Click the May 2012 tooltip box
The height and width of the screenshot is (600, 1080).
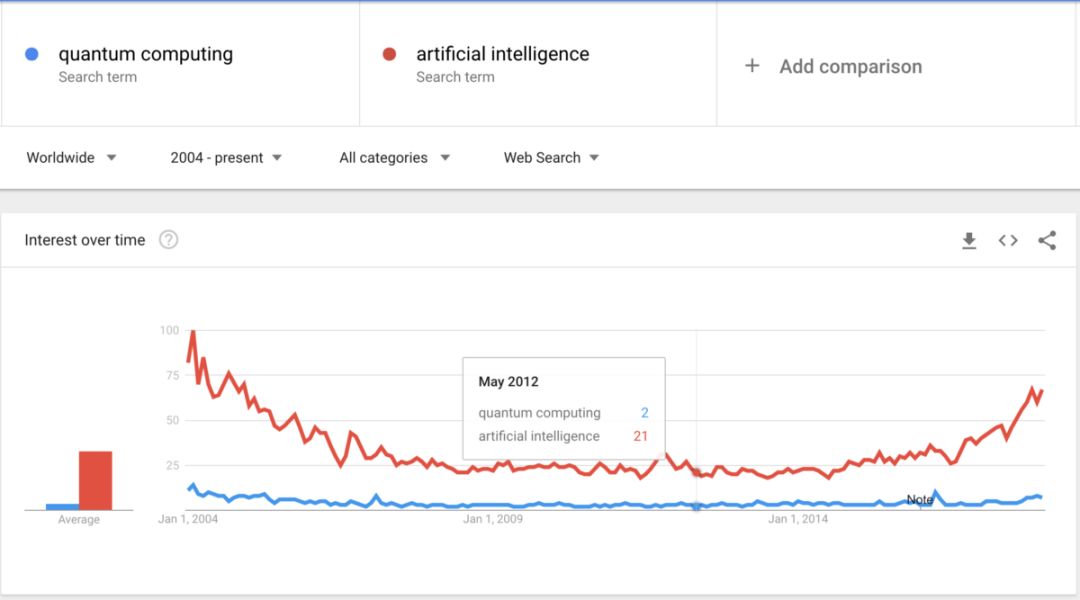(563, 410)
